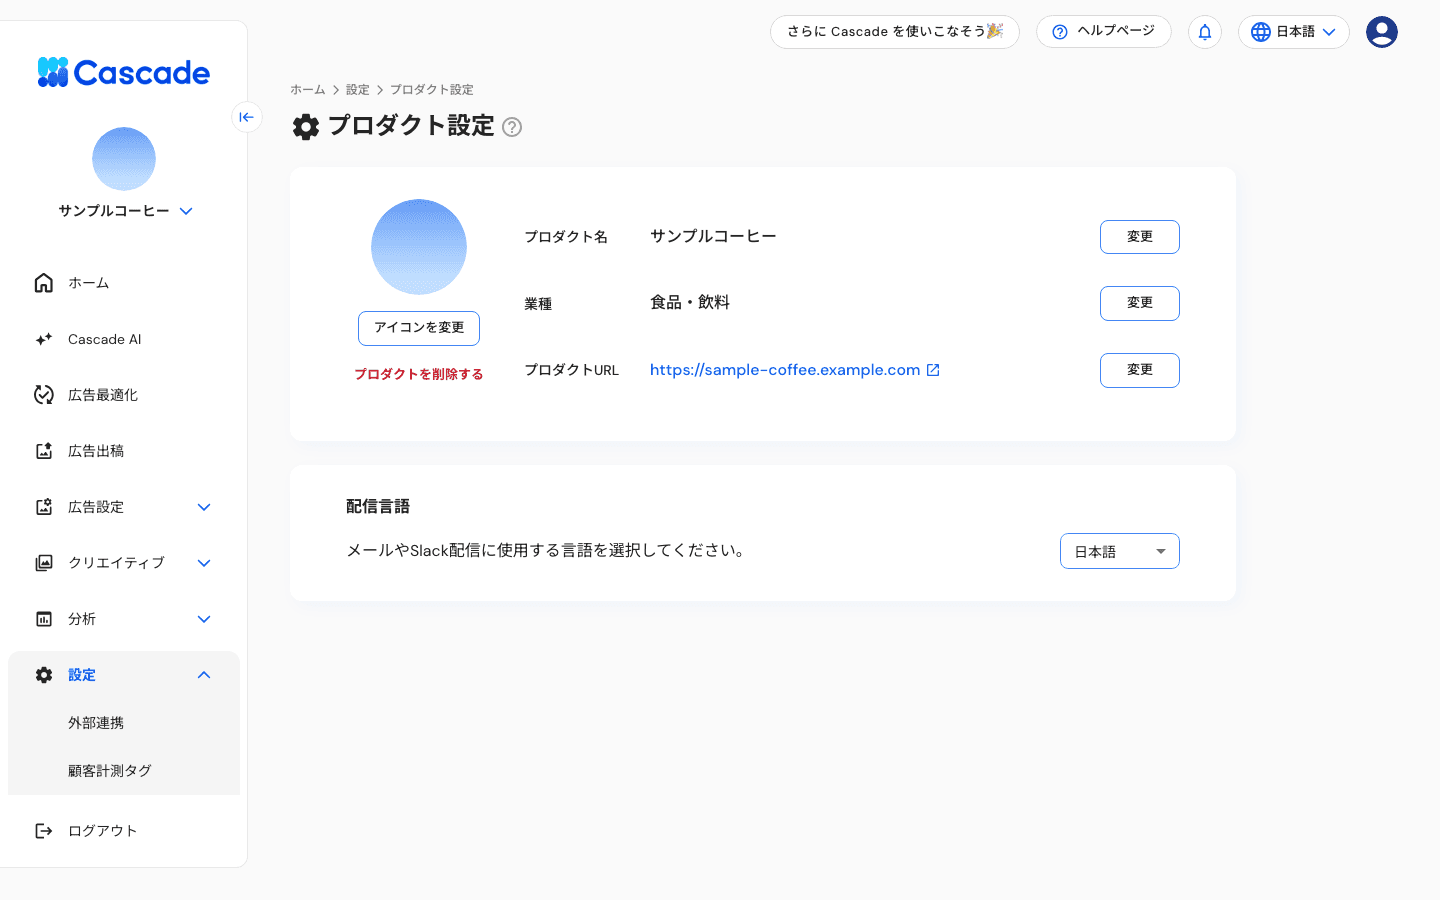Collapse the 設定 submenu chevron
This screenshot has height=900, width=1440.
point(204,675)
